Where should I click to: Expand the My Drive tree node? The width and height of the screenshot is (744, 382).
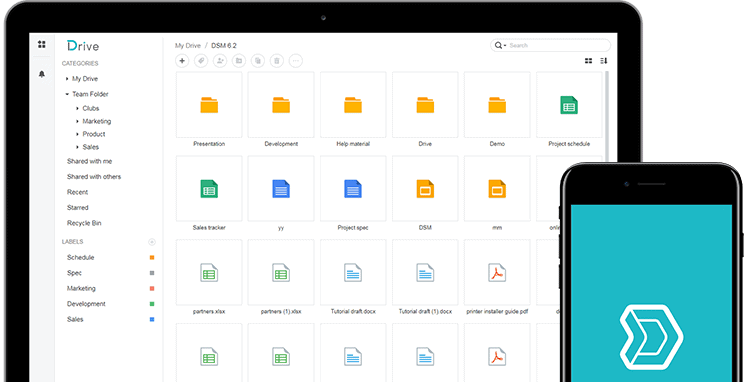click(67, 79)
